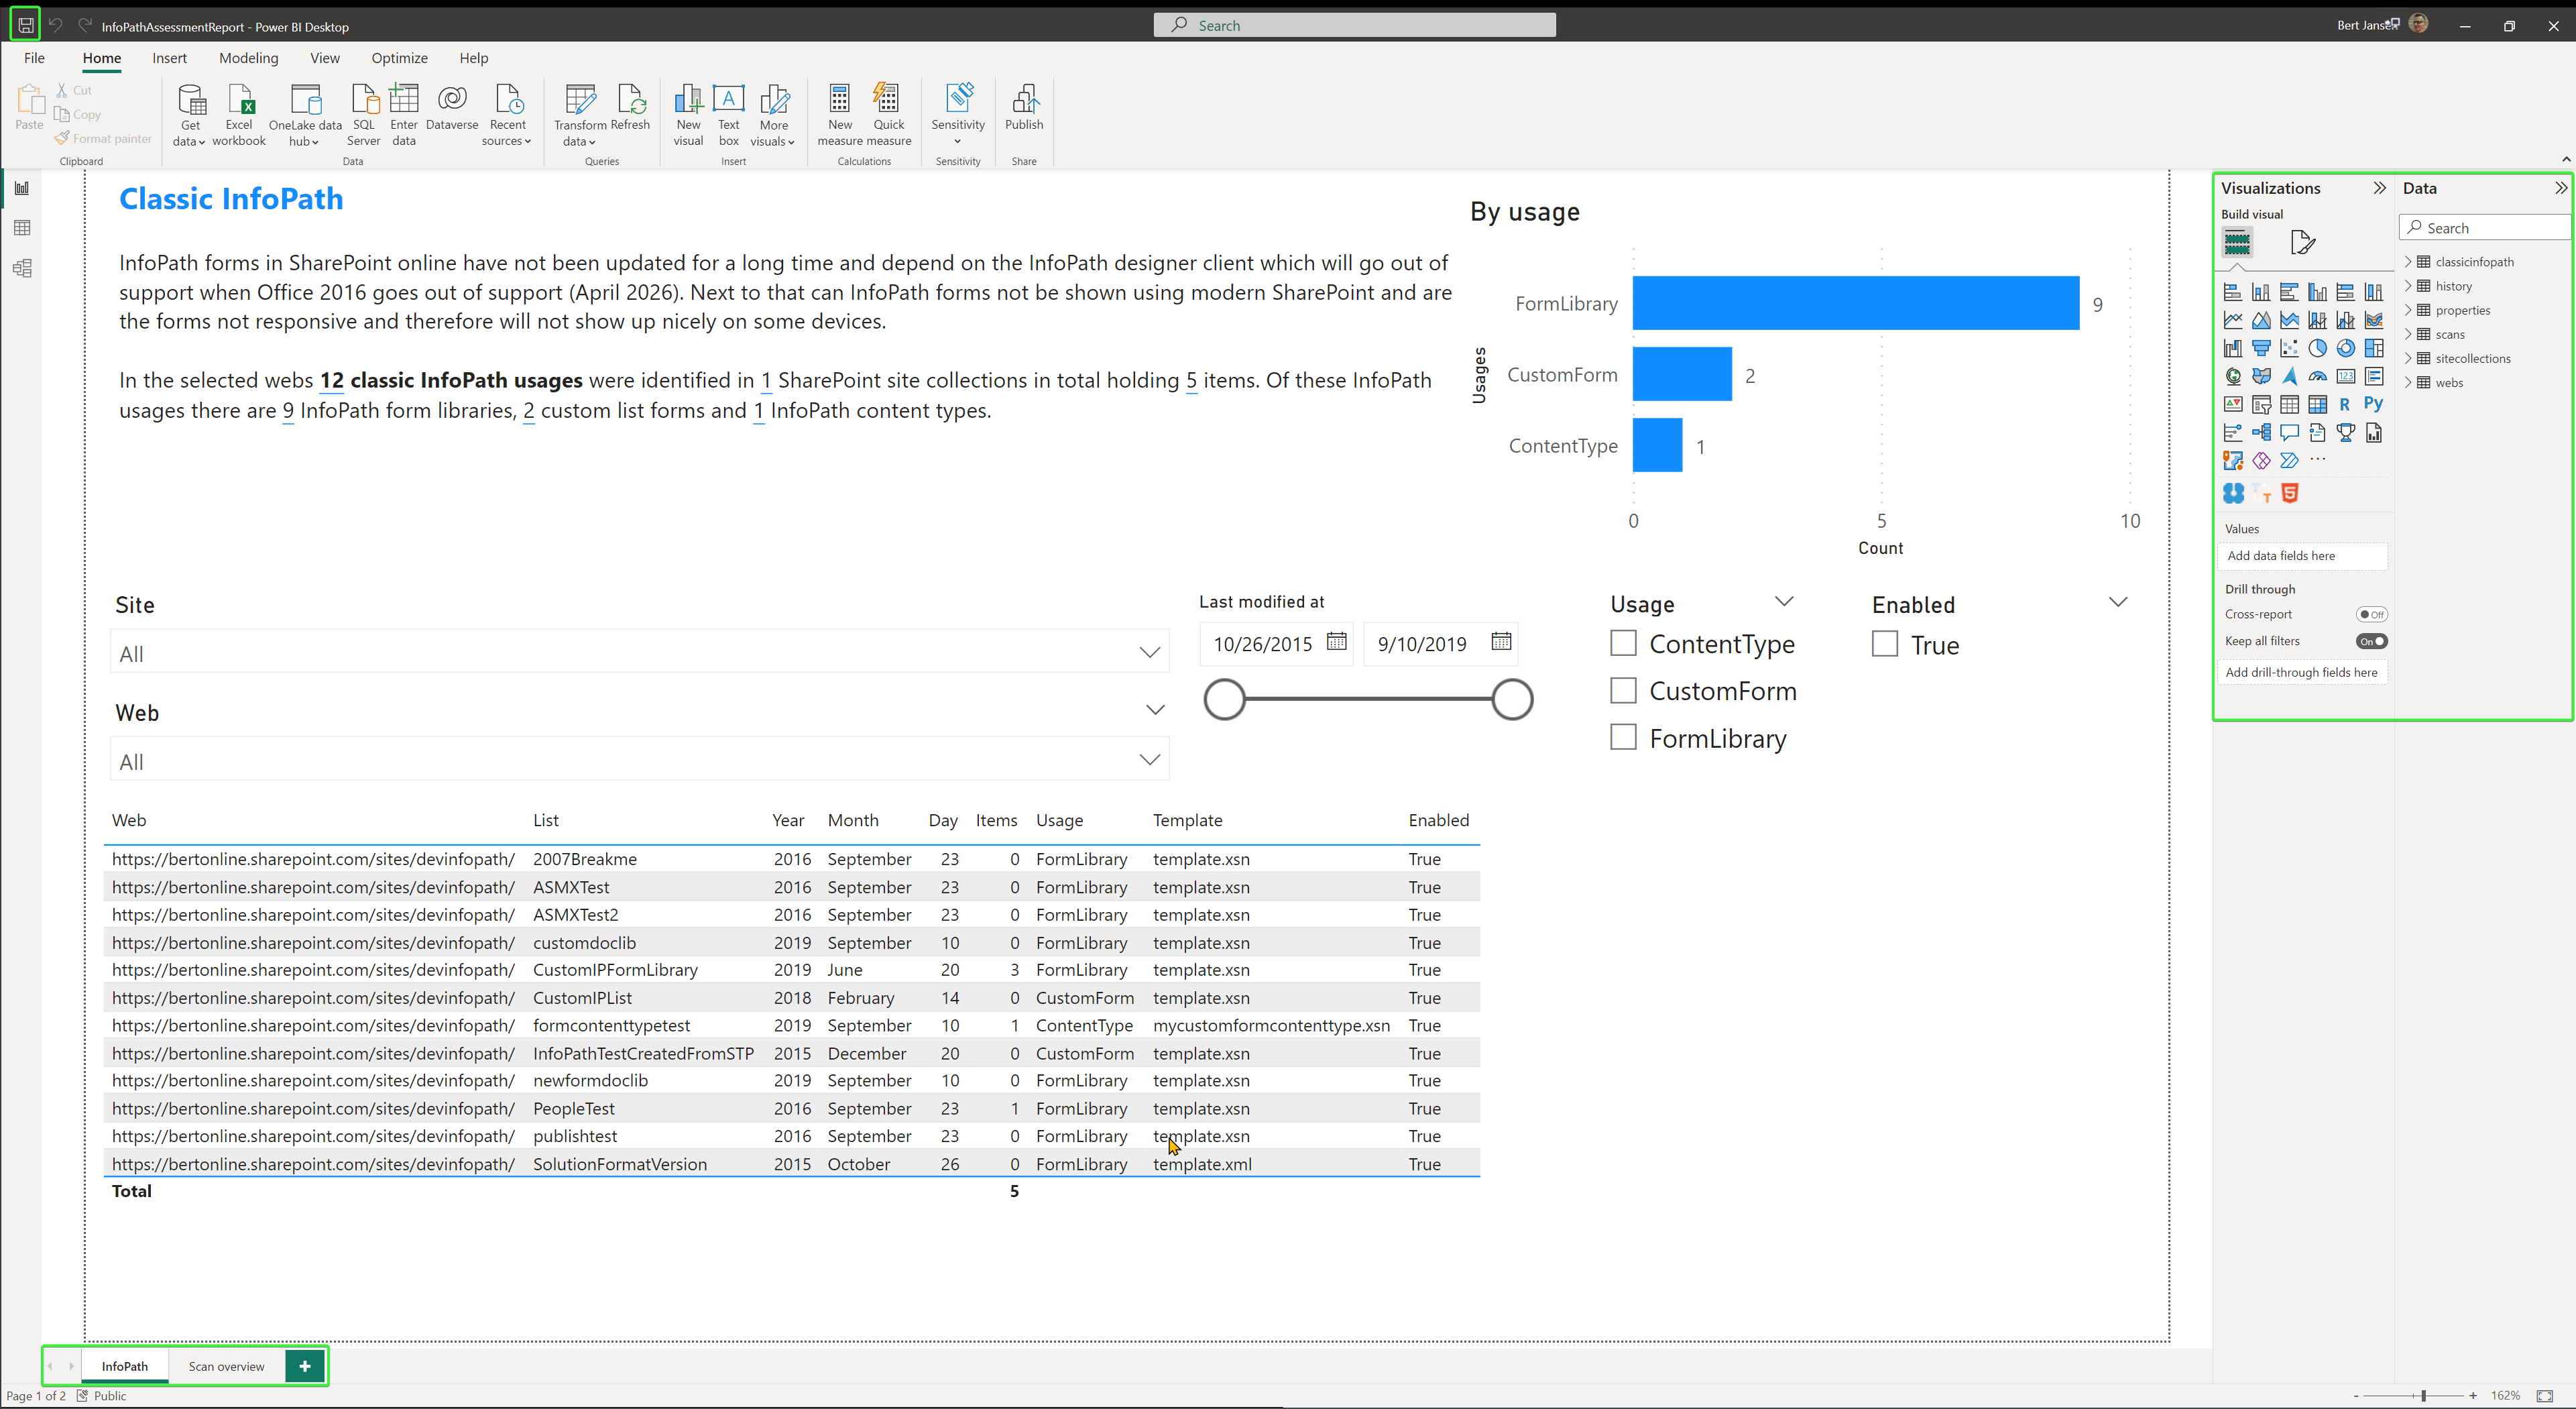Collapse the Data pane

tap(2560, 188)
